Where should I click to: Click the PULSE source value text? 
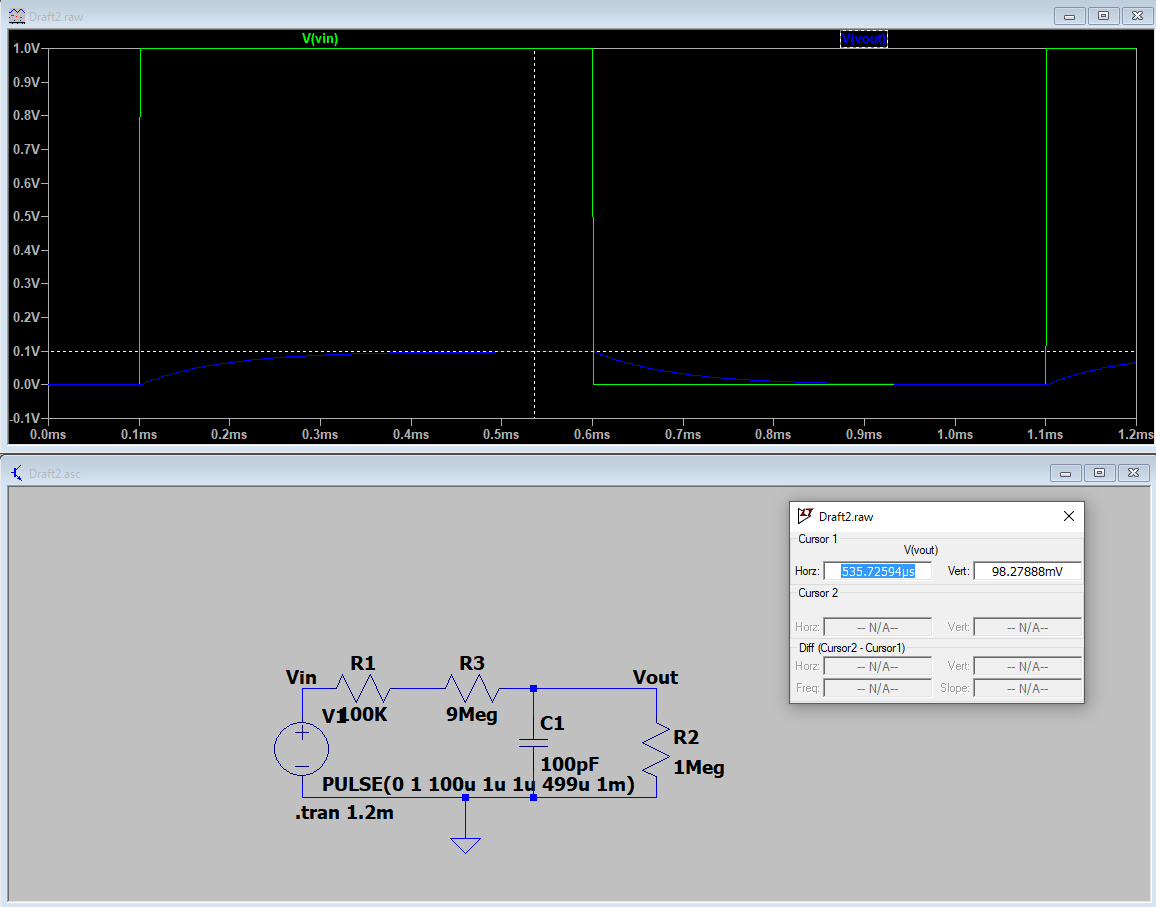(x=478, y=785)
